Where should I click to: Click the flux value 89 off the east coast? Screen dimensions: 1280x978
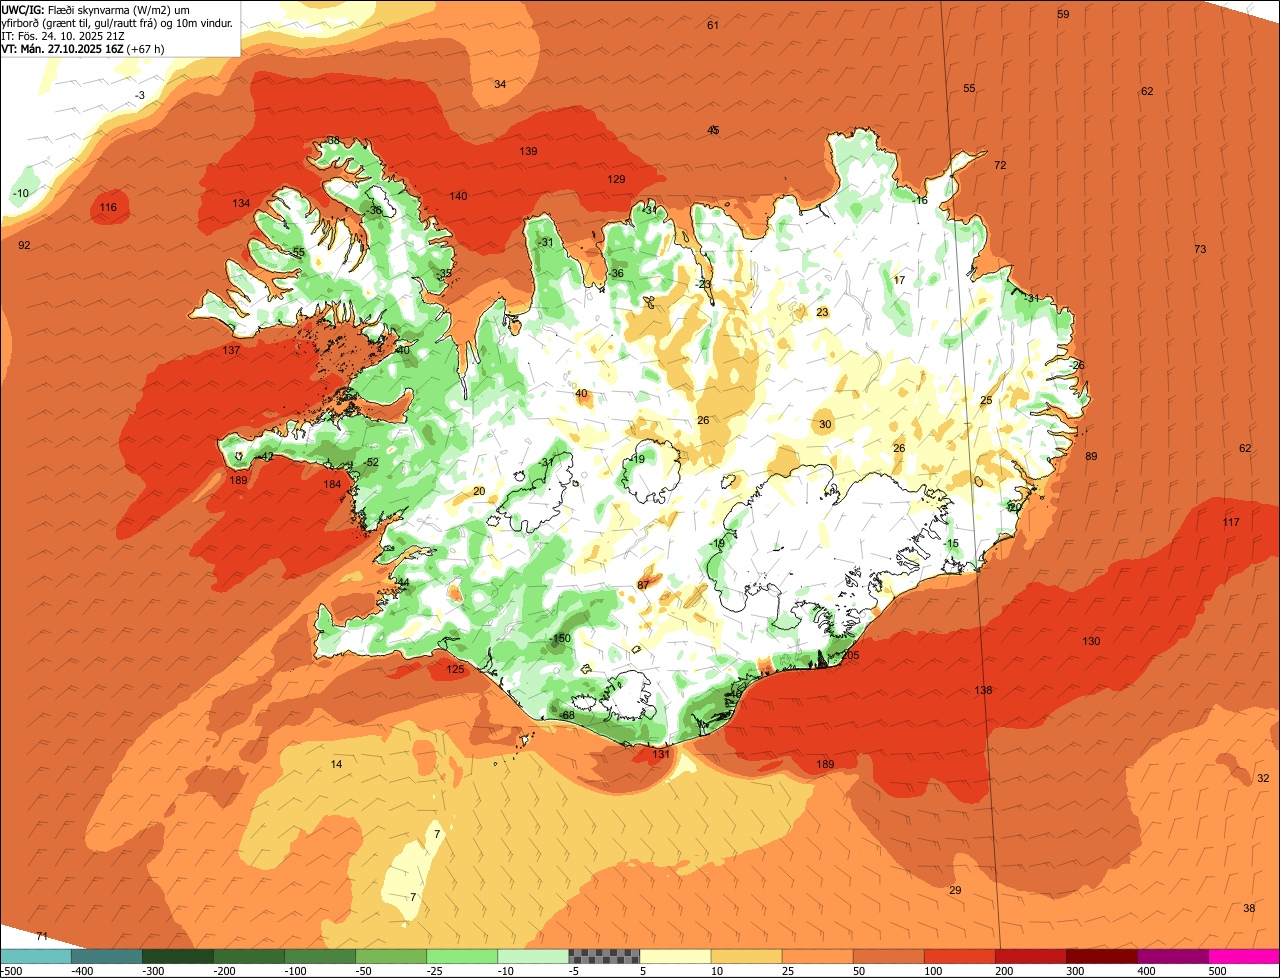click(1091, 456)
